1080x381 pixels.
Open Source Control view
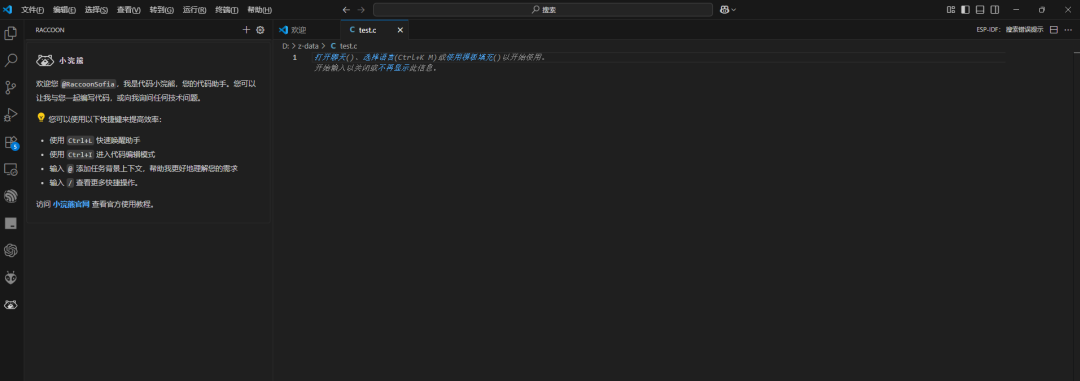(10, 87)
